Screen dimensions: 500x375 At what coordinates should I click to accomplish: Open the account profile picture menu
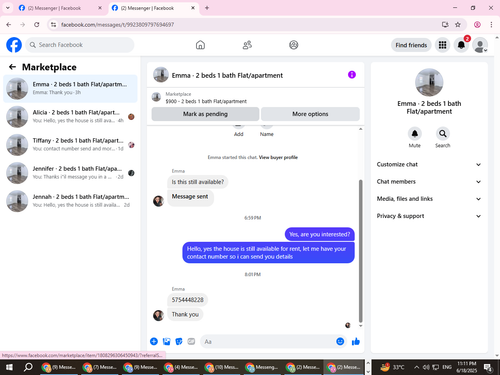(x=480, y=45)
